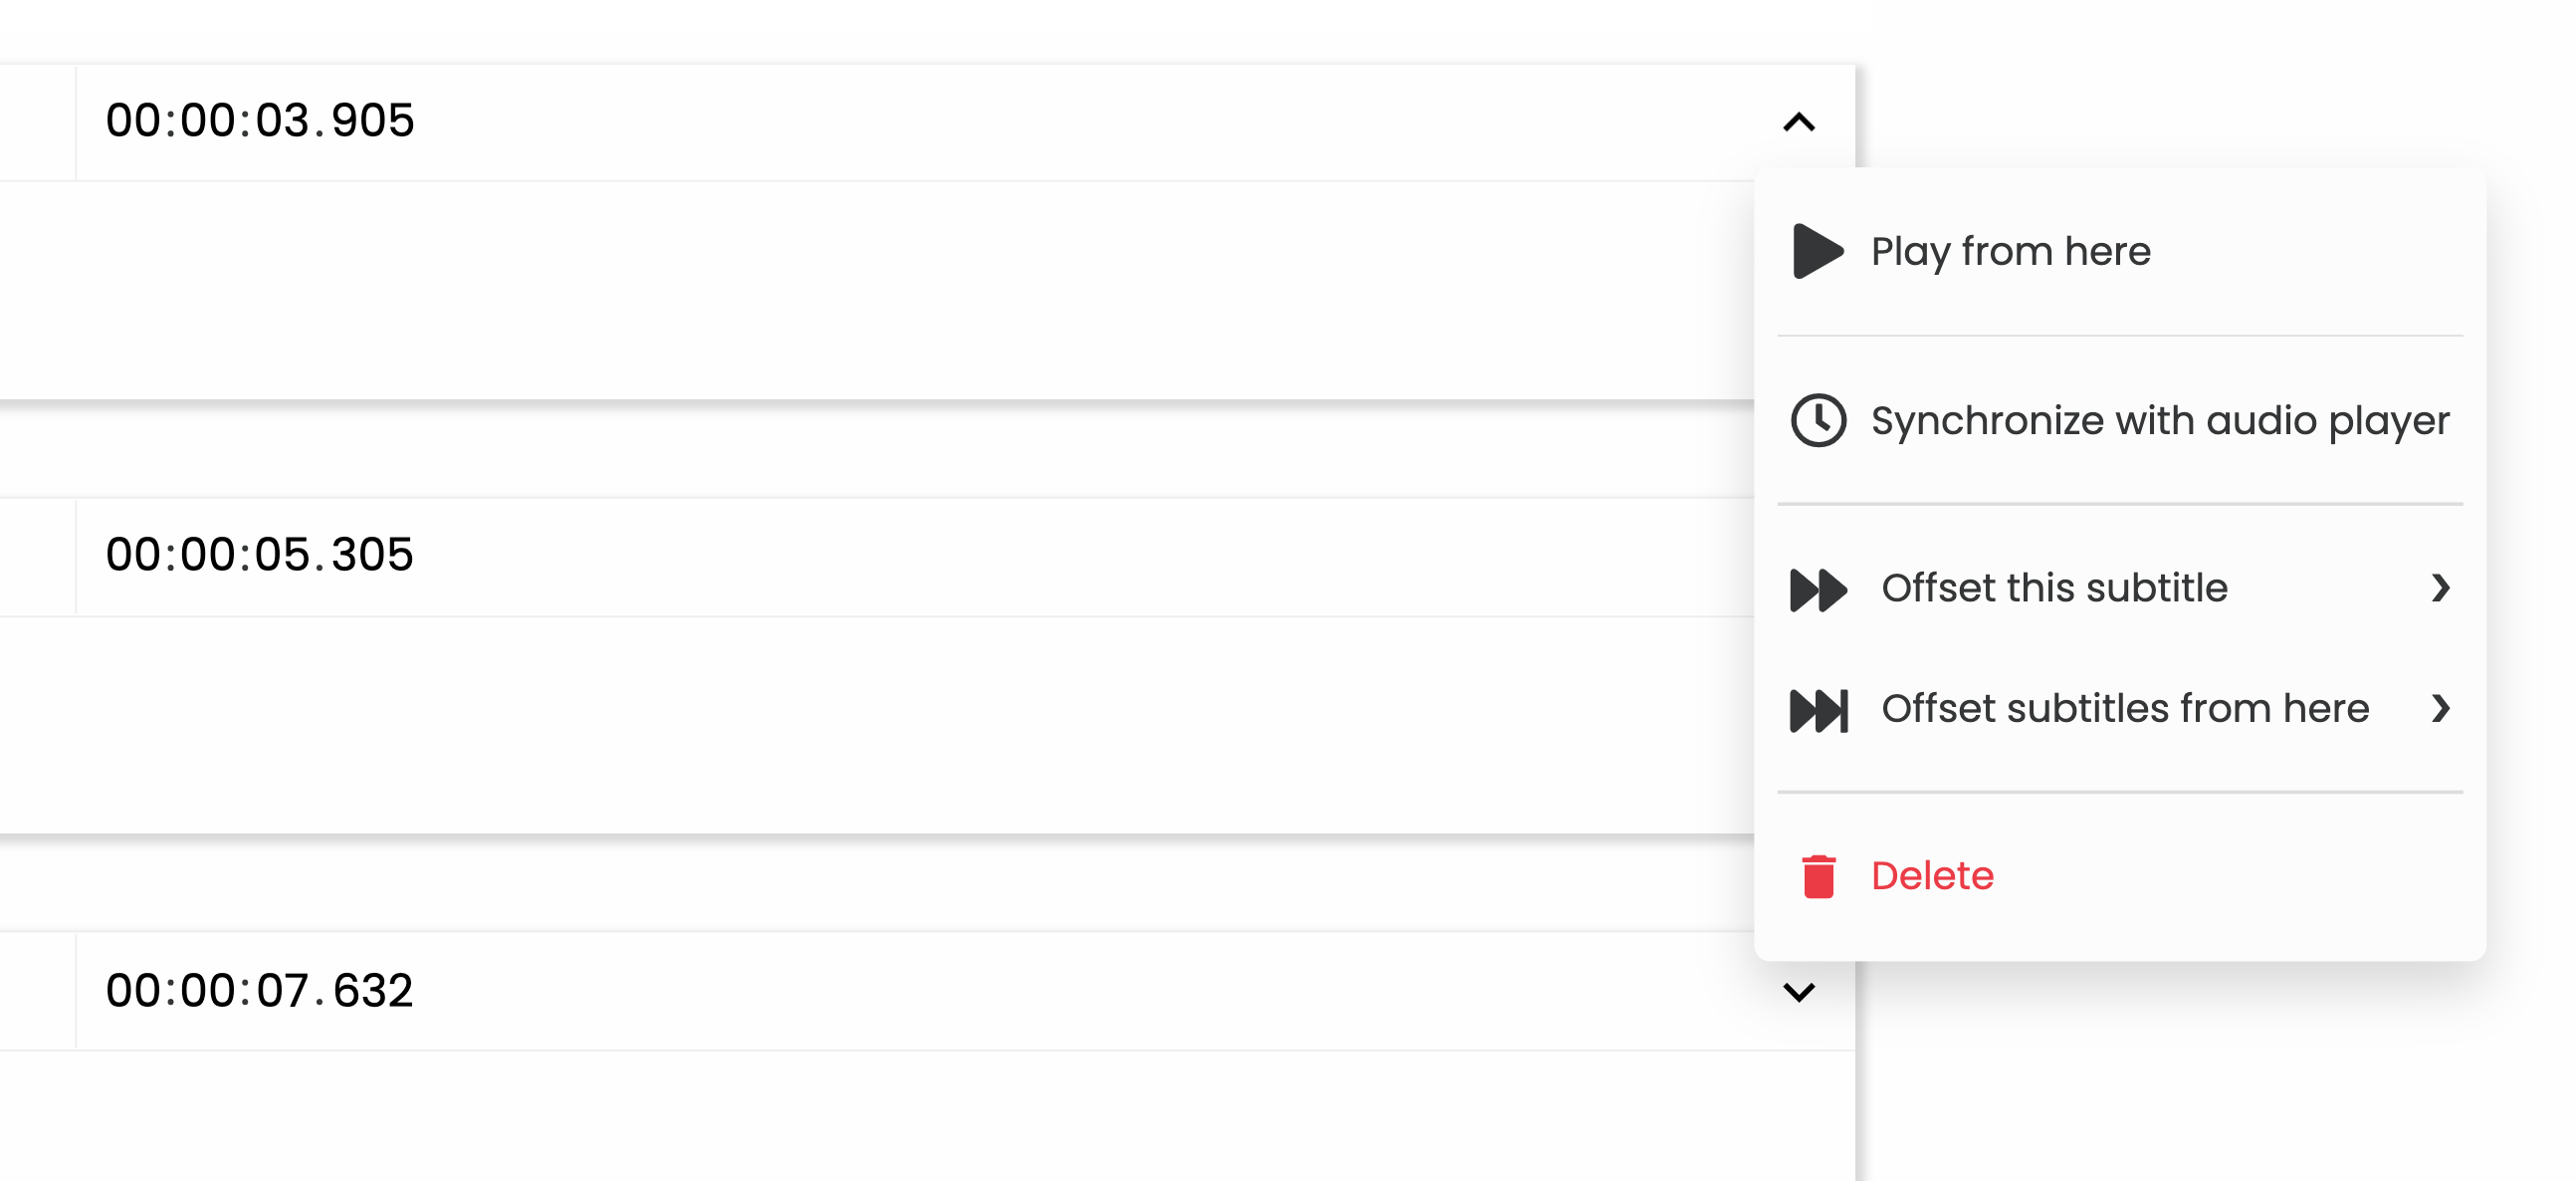Click the text area under 00:00:05.305
This screenshot has width=2576, height=1181.
[877, 725]
